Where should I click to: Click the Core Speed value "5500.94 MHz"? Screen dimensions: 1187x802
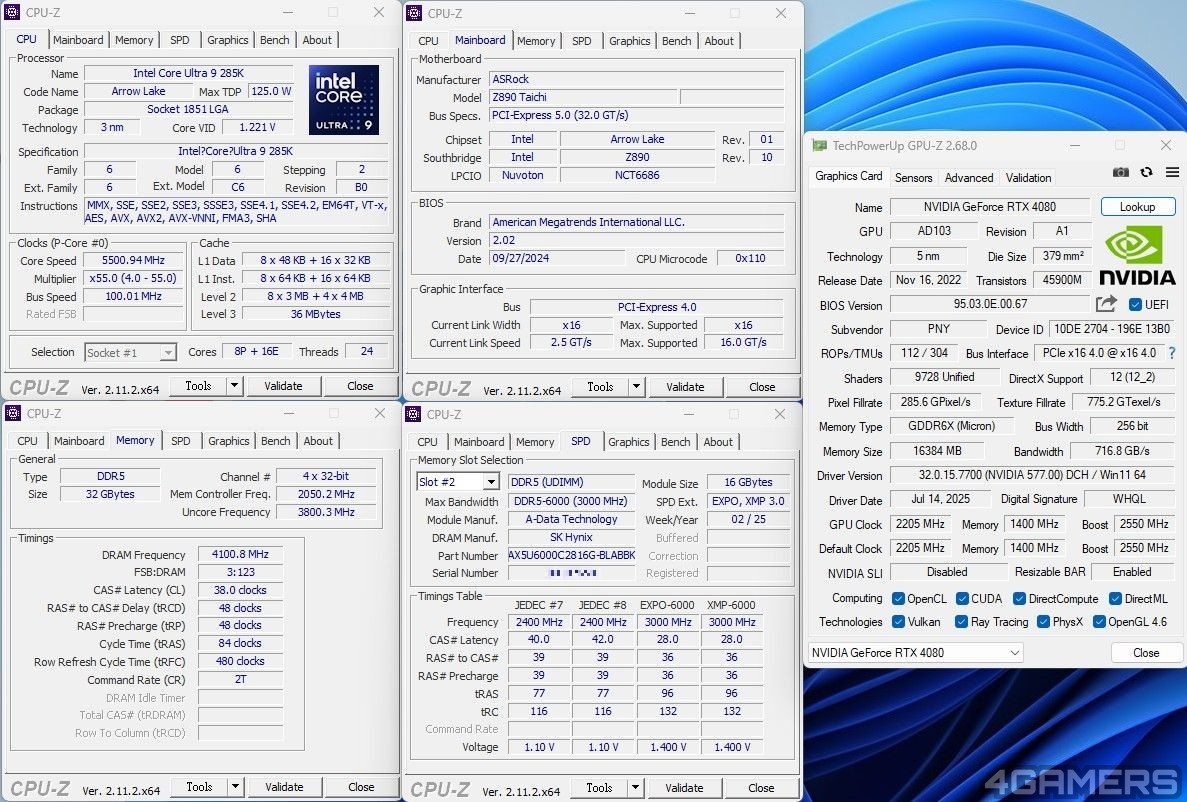(133, 261)
